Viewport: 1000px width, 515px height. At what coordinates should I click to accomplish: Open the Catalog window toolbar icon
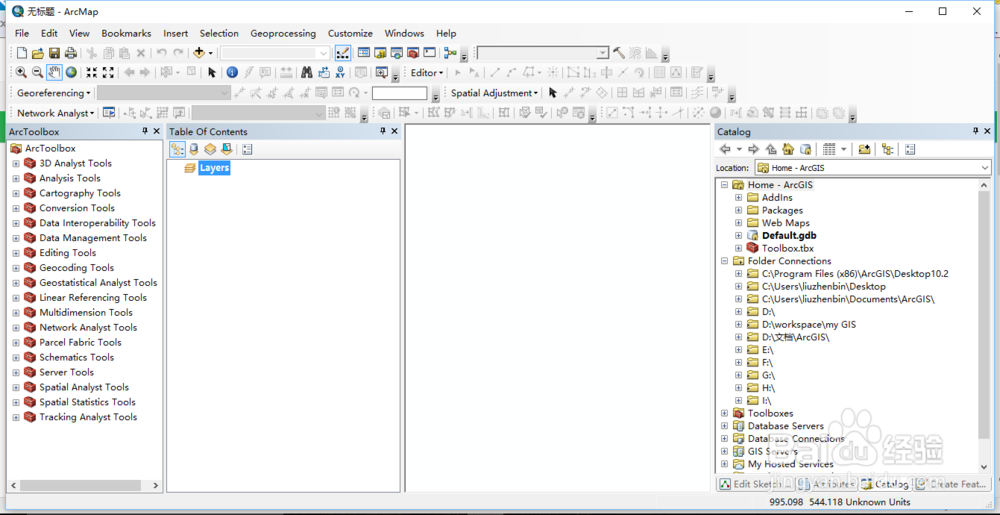[380, 53]
